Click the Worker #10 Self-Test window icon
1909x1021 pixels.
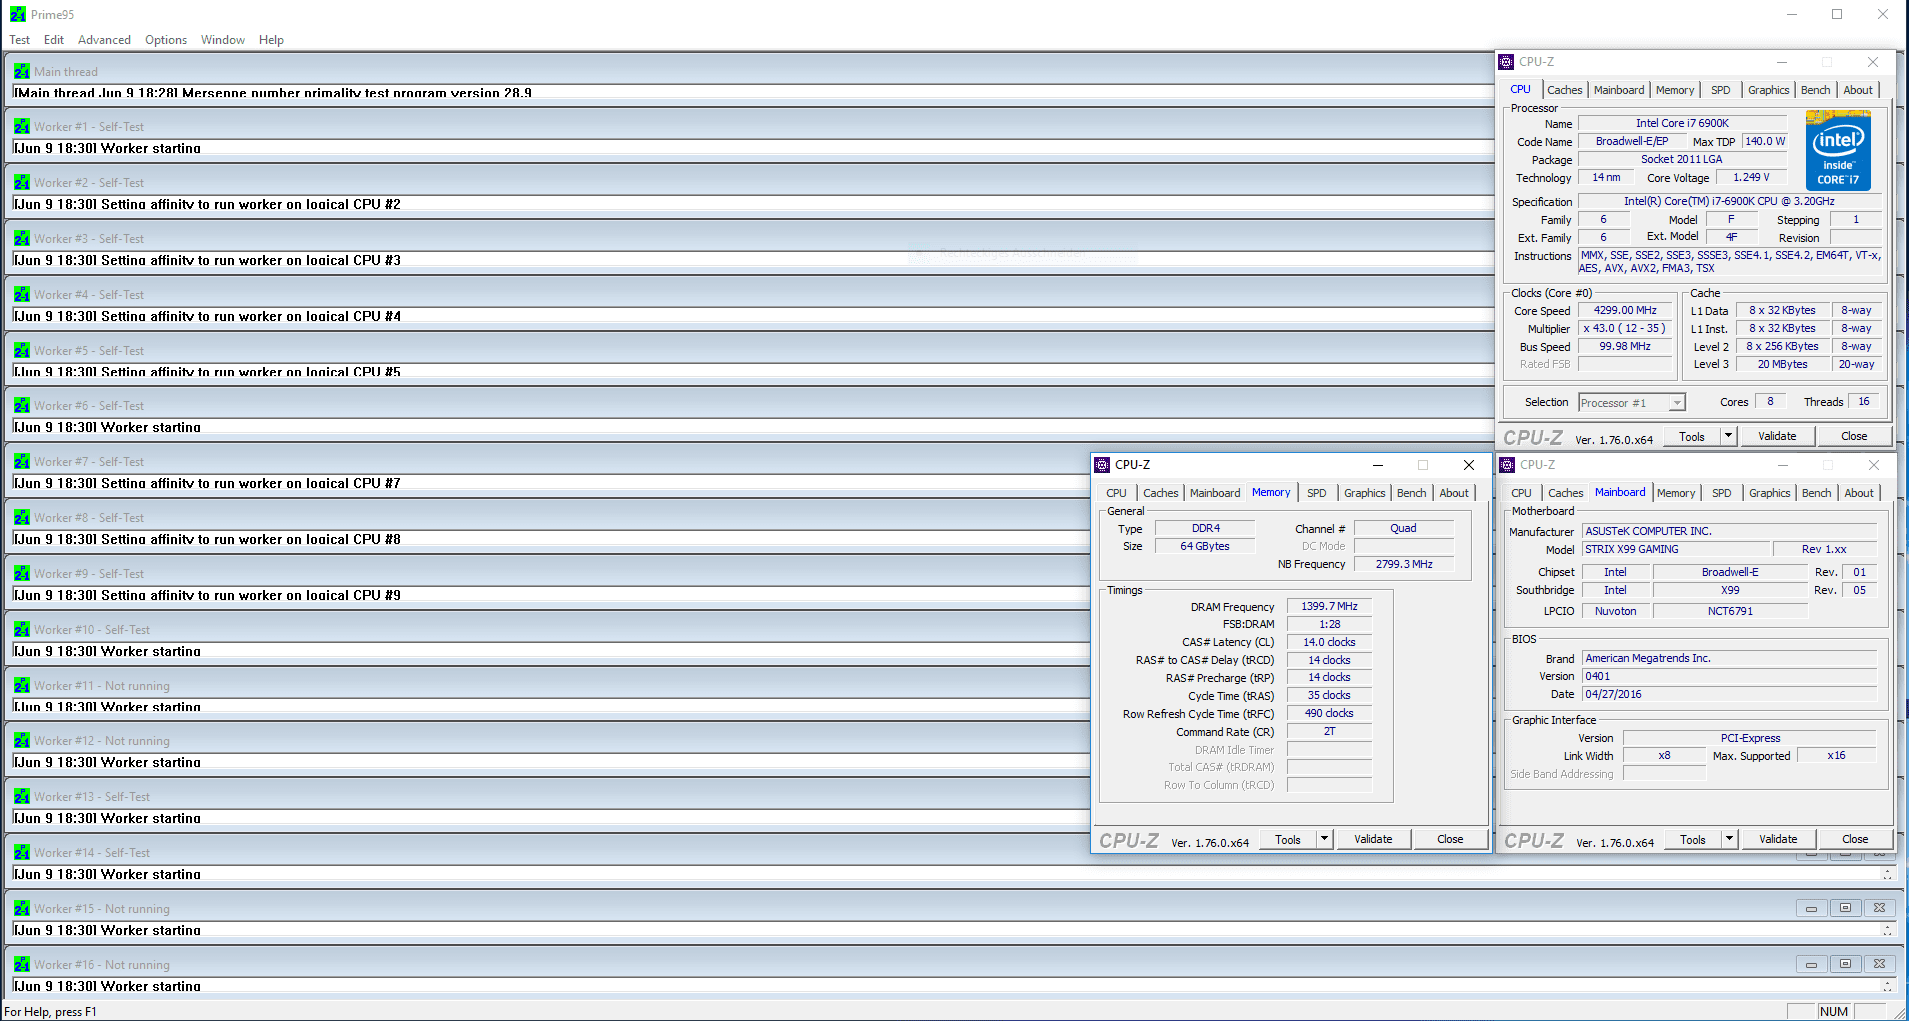click(x=22, y=630)
